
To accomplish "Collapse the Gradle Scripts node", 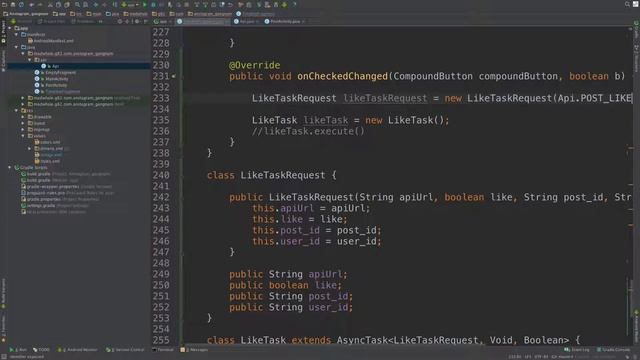I will tap(10, 167).
